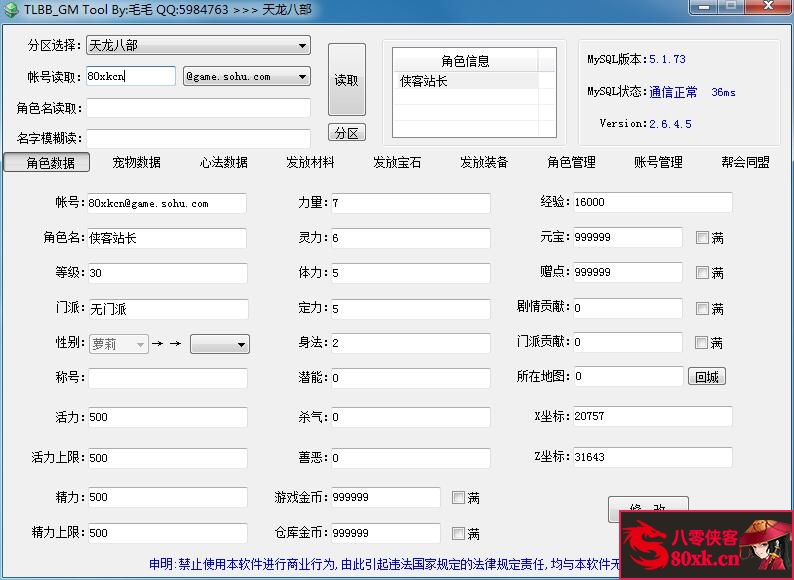Image resolution: width=794 pixels, height=580 pixels.
Task: Tick the 满 checkbox next to 游戏金币
Action: pos(458,497)
